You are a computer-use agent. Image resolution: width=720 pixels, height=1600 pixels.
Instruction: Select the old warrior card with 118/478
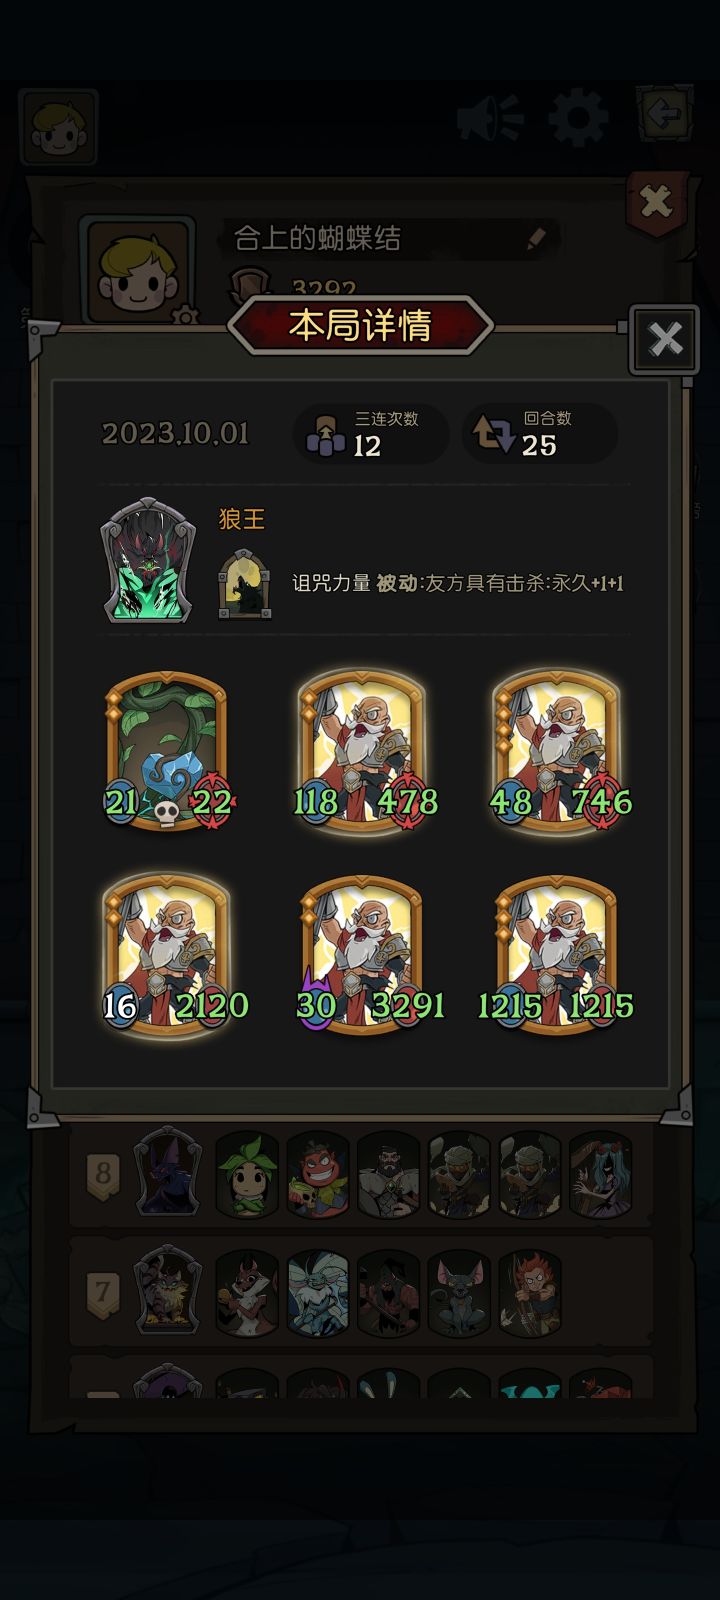pyautogui.click(x=363, y=750)
